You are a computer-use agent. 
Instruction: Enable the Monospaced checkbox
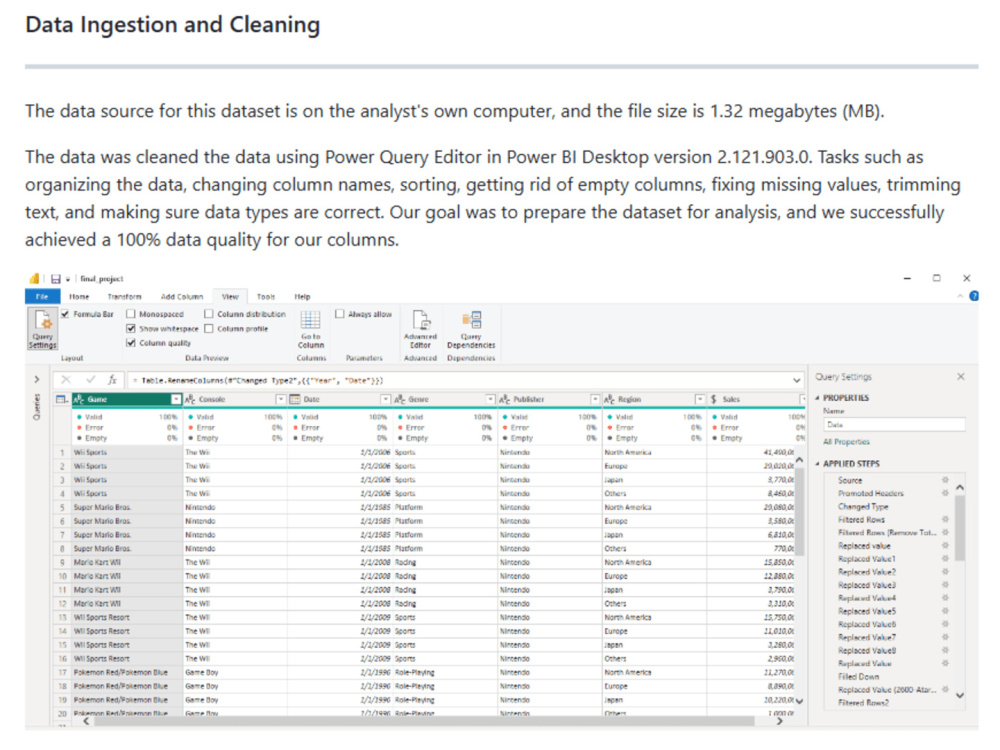click(x=131, y=314)
